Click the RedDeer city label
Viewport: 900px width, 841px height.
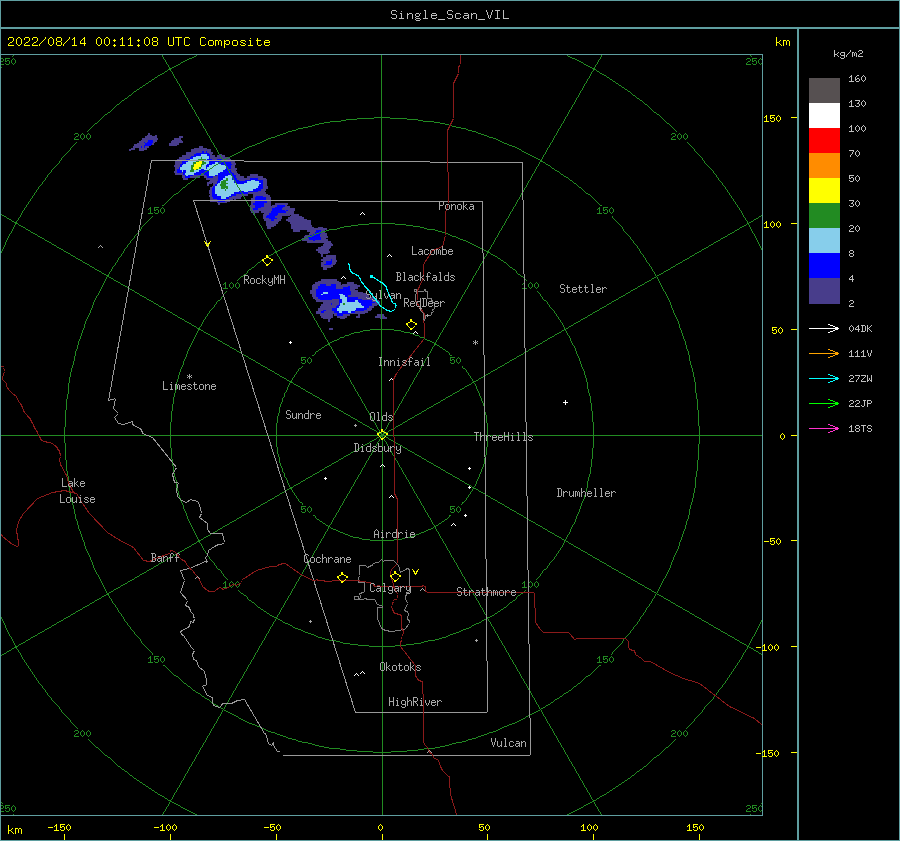[424, 303]
